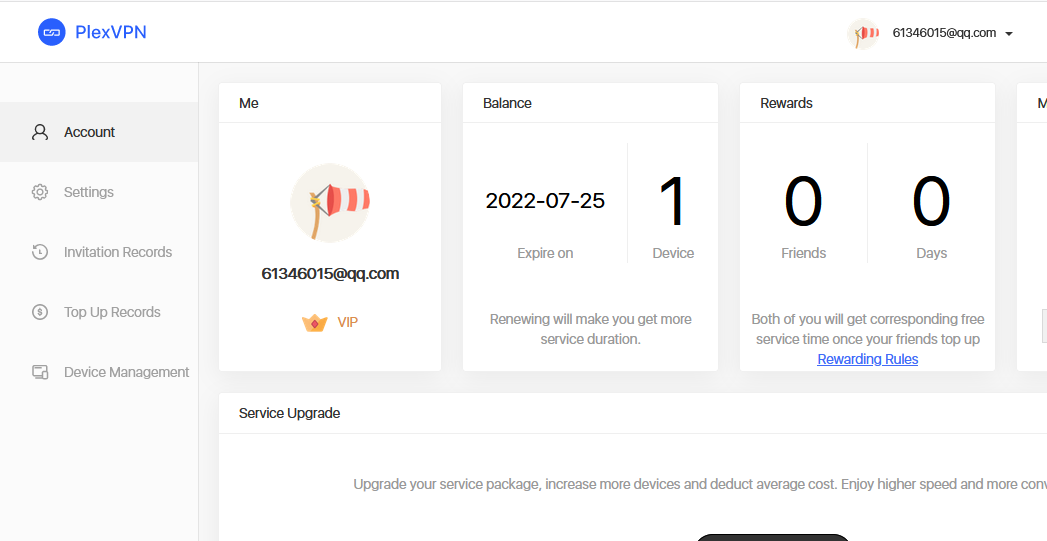Click the 'Upgrade your service package' description

coord(700,484)
